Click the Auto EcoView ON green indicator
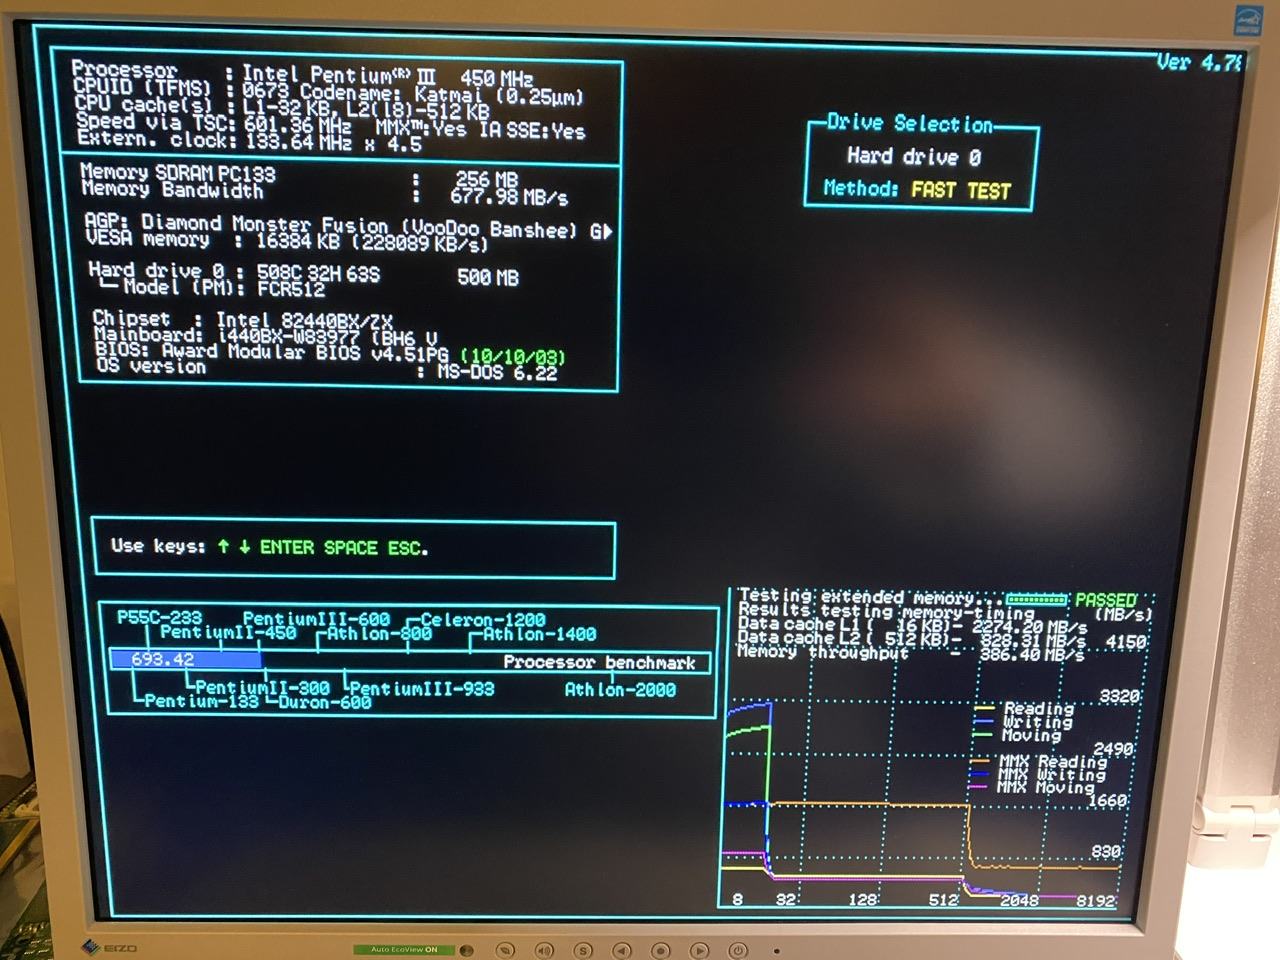Viewport: 1280px width, 960px height. (404, 949)
